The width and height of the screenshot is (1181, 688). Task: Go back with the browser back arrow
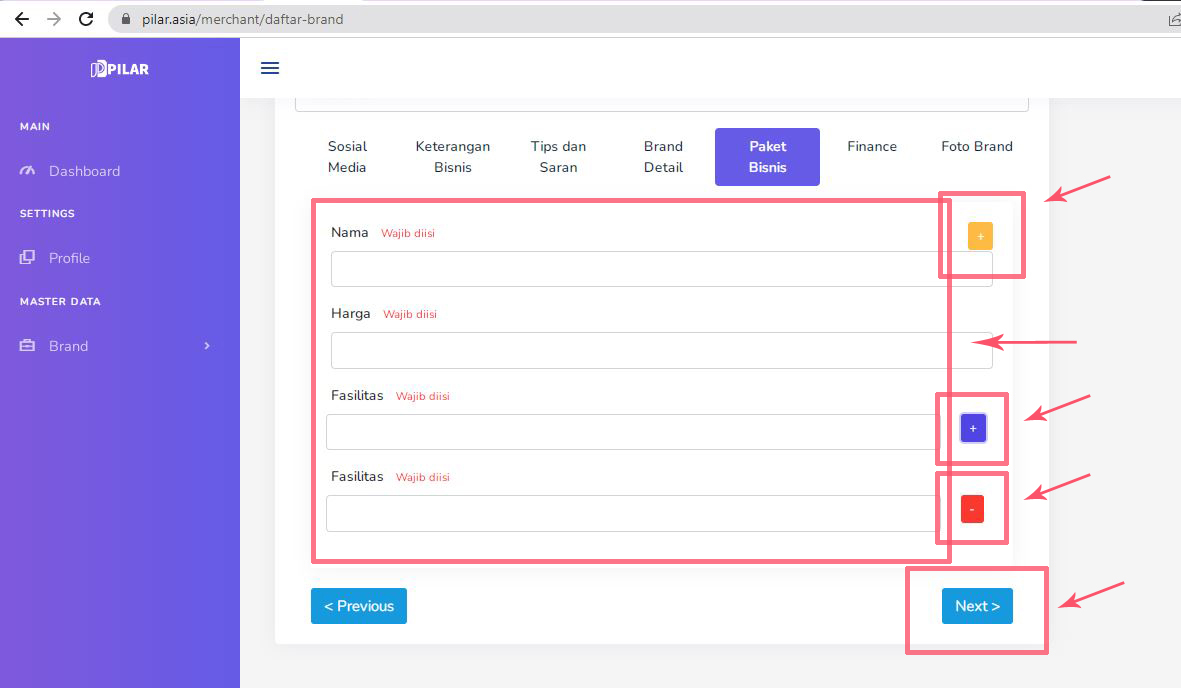22,19
